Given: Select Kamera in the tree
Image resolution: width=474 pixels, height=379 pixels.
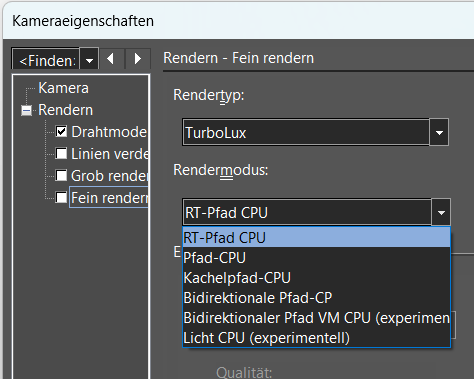Looking at the screenshot, I should coord(63,88).
